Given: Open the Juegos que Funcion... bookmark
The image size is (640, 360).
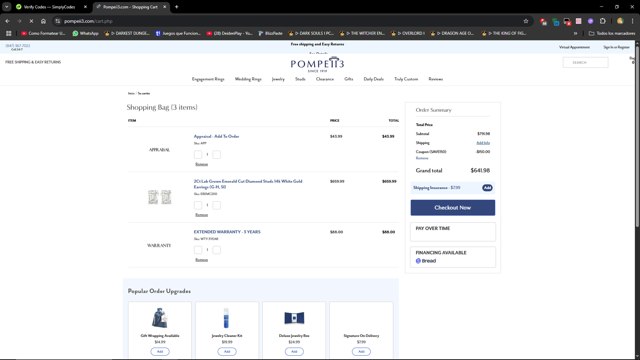Looking at the screenshot, I should pyautogui.click(x=178, y=33).
